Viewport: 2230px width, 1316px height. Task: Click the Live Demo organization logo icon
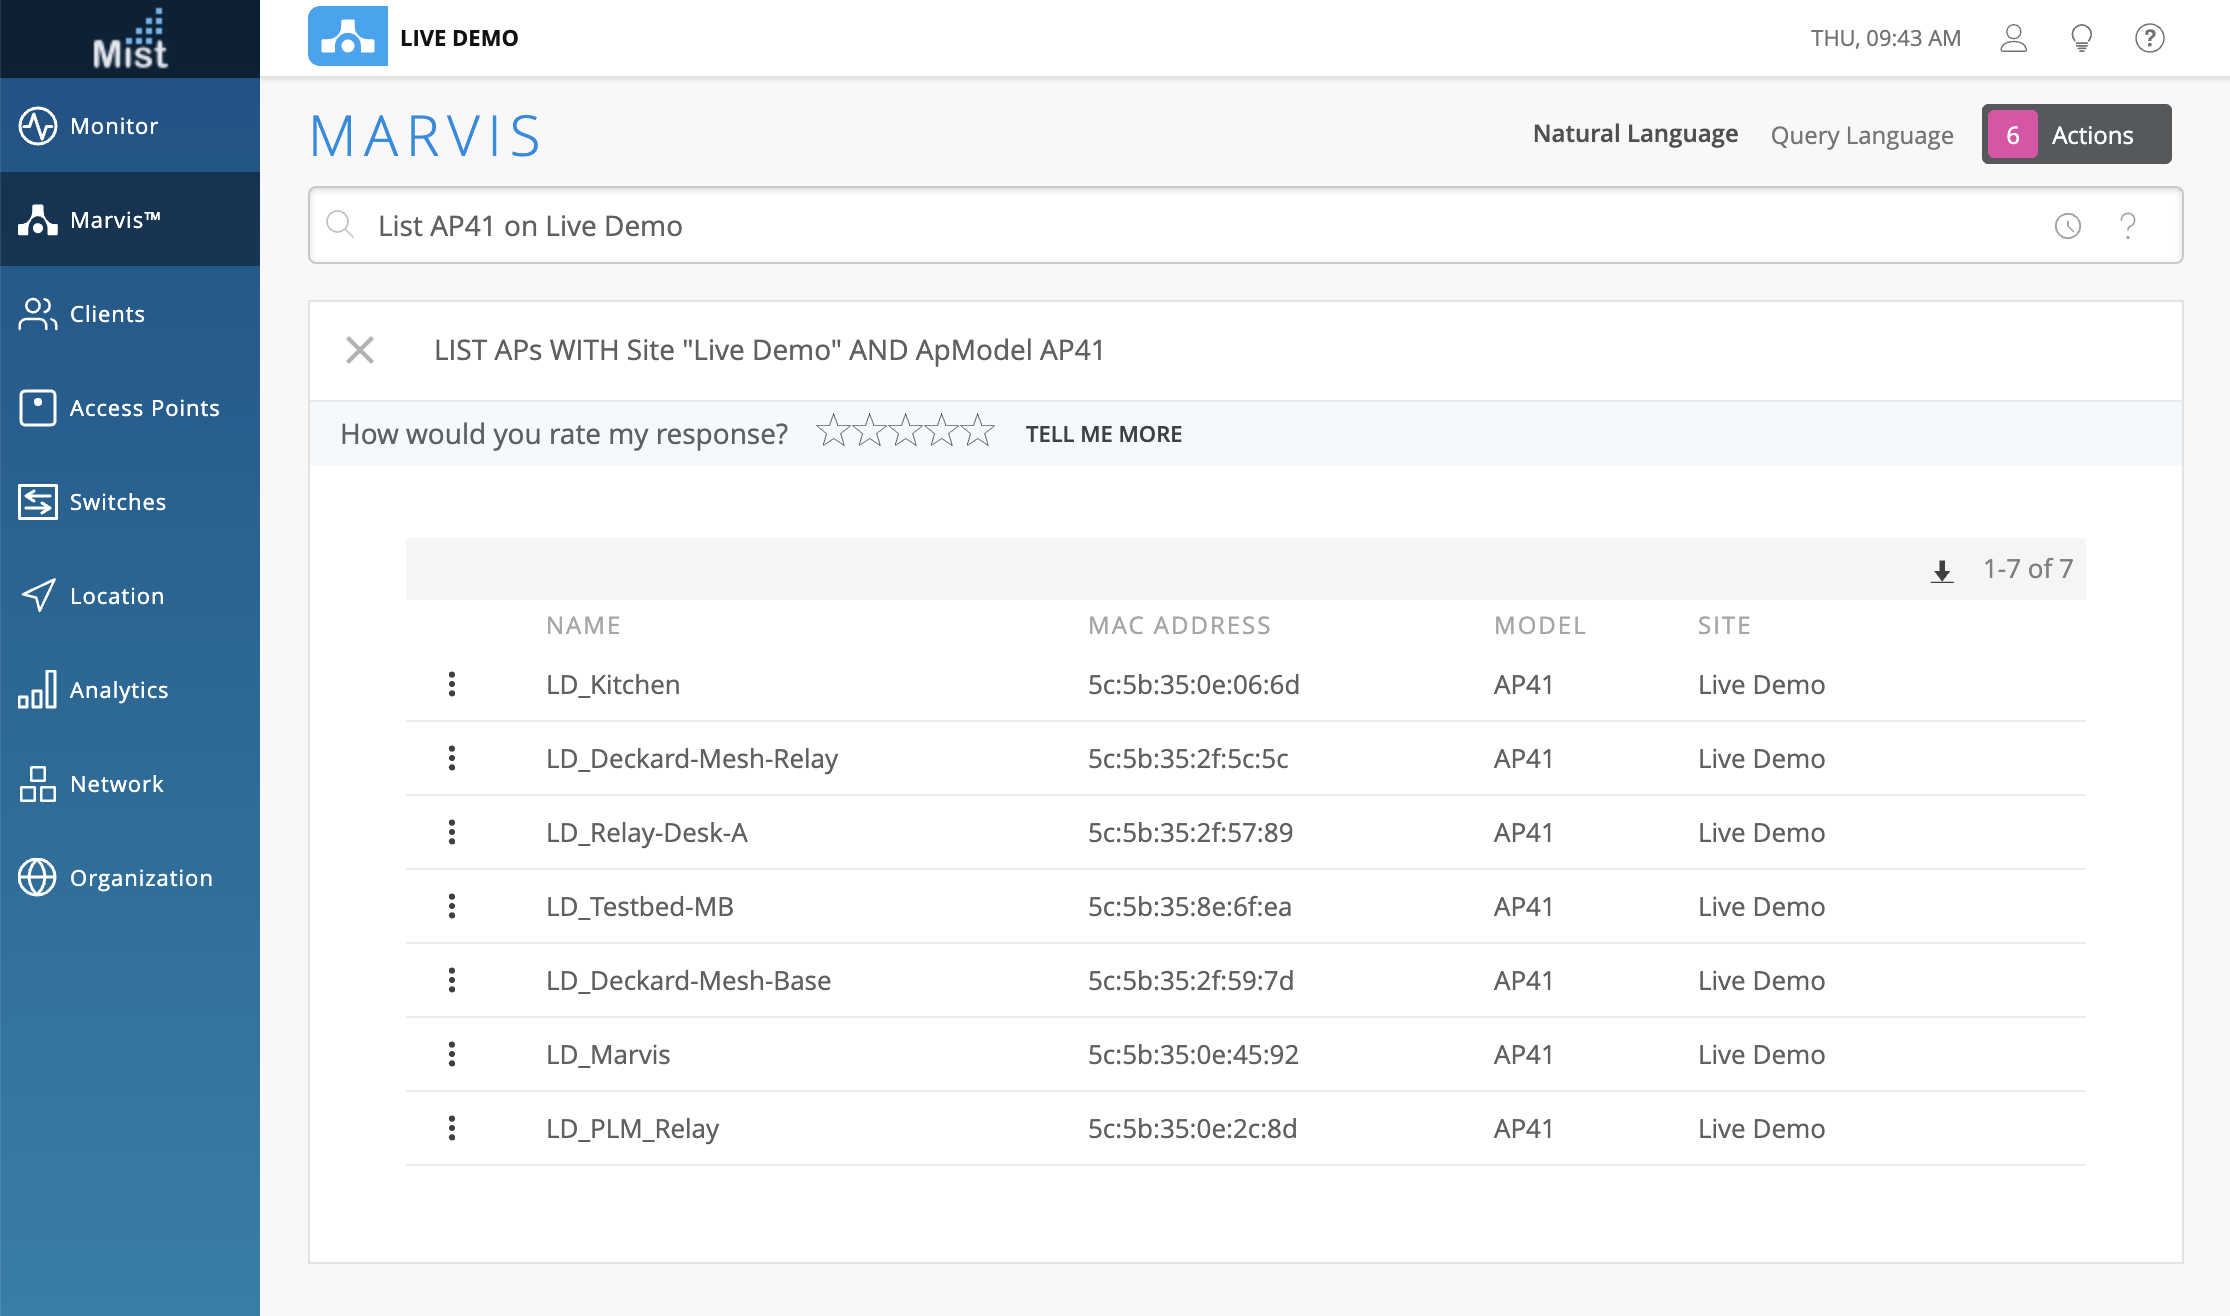click(347, 37)
